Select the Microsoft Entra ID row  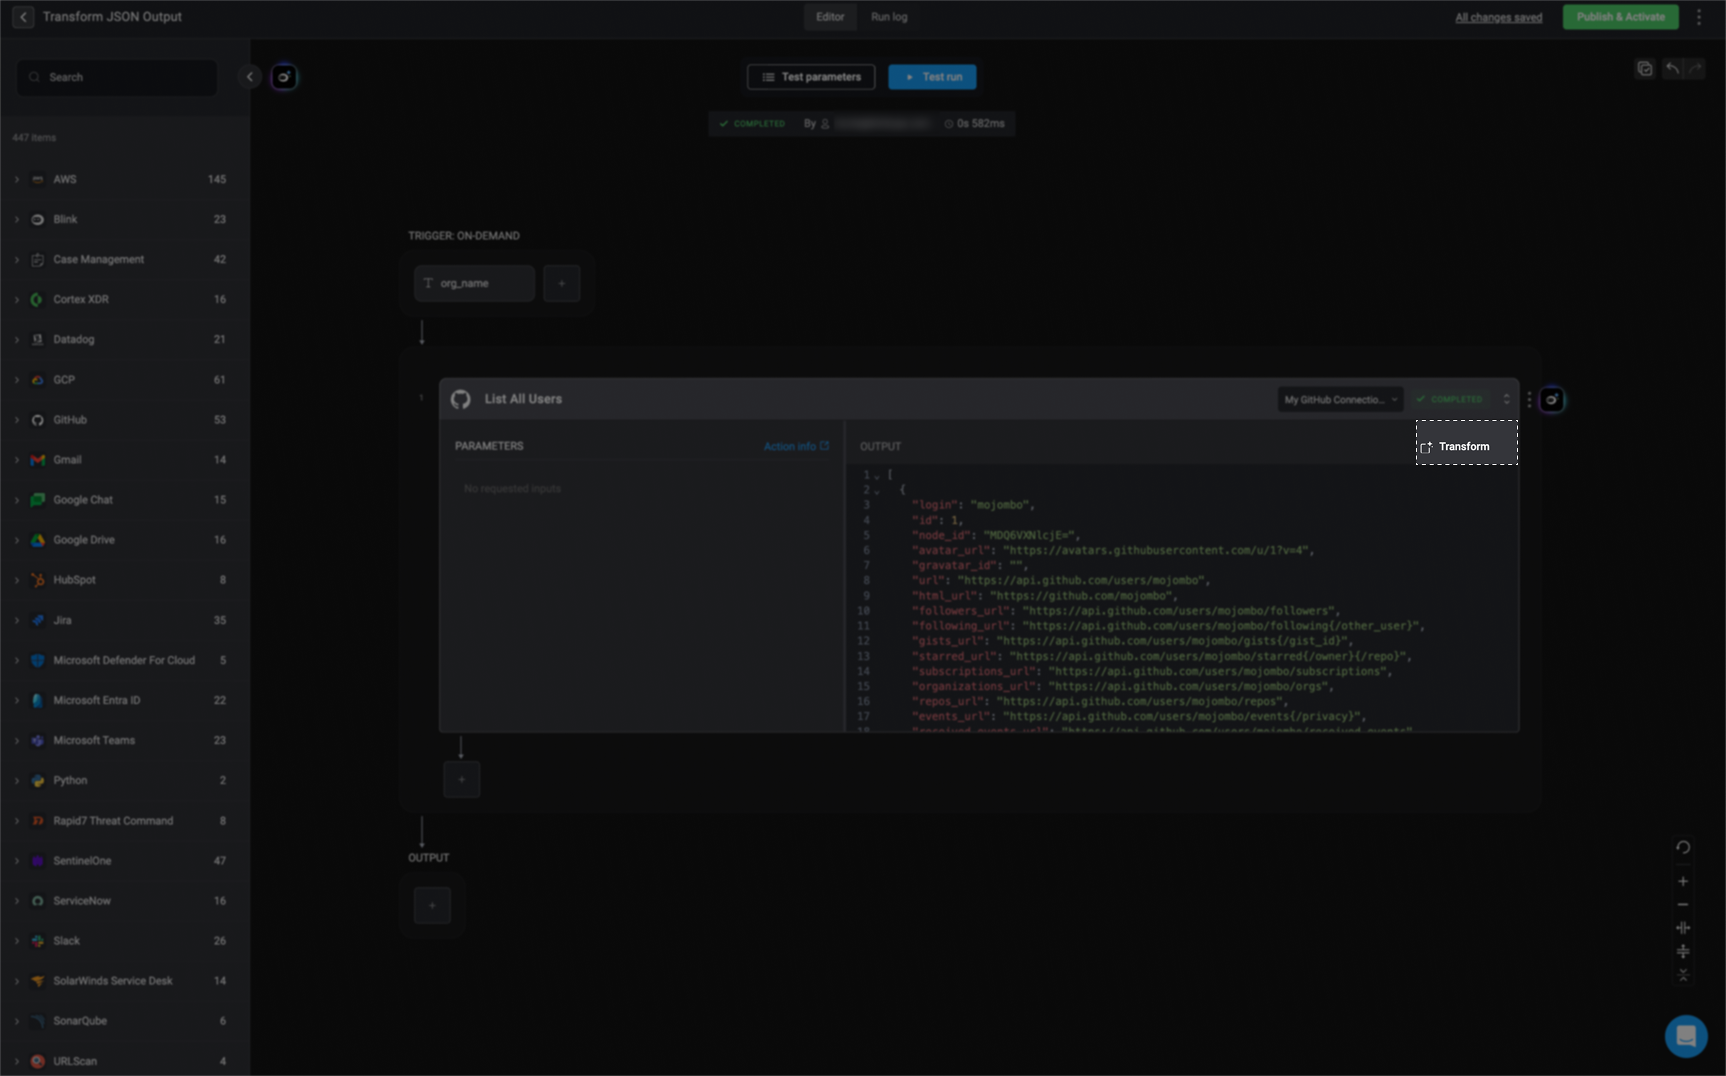[x=125, y=701]
